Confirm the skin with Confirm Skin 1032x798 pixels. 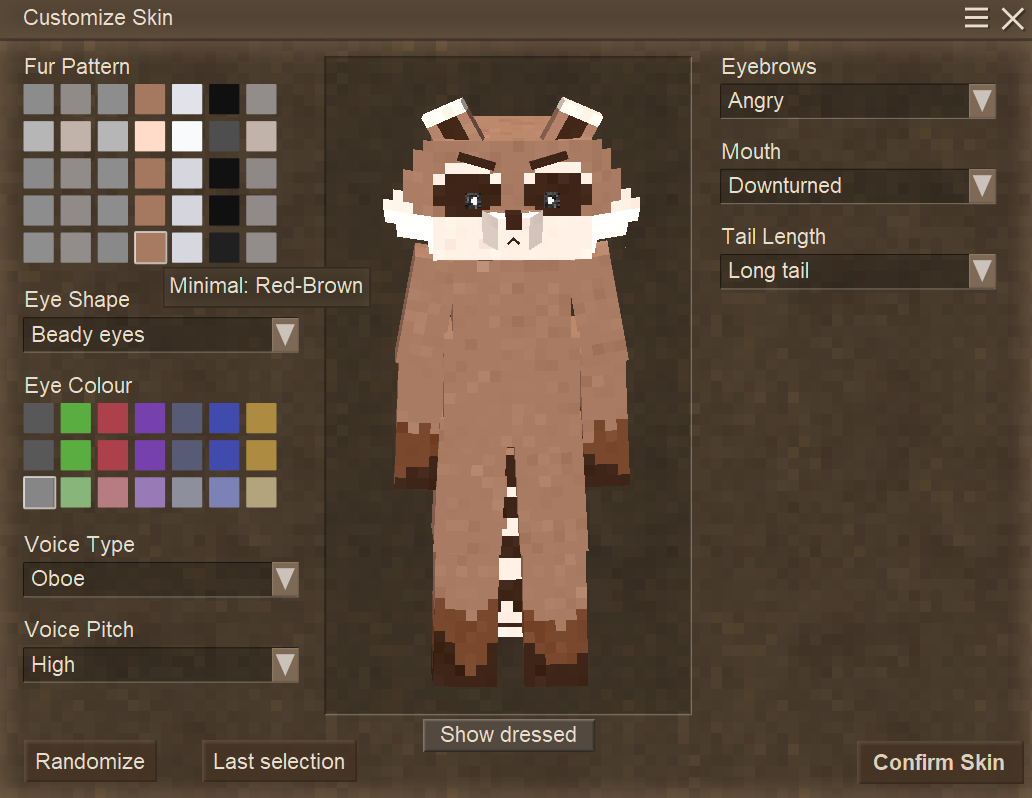pos(939,762)
